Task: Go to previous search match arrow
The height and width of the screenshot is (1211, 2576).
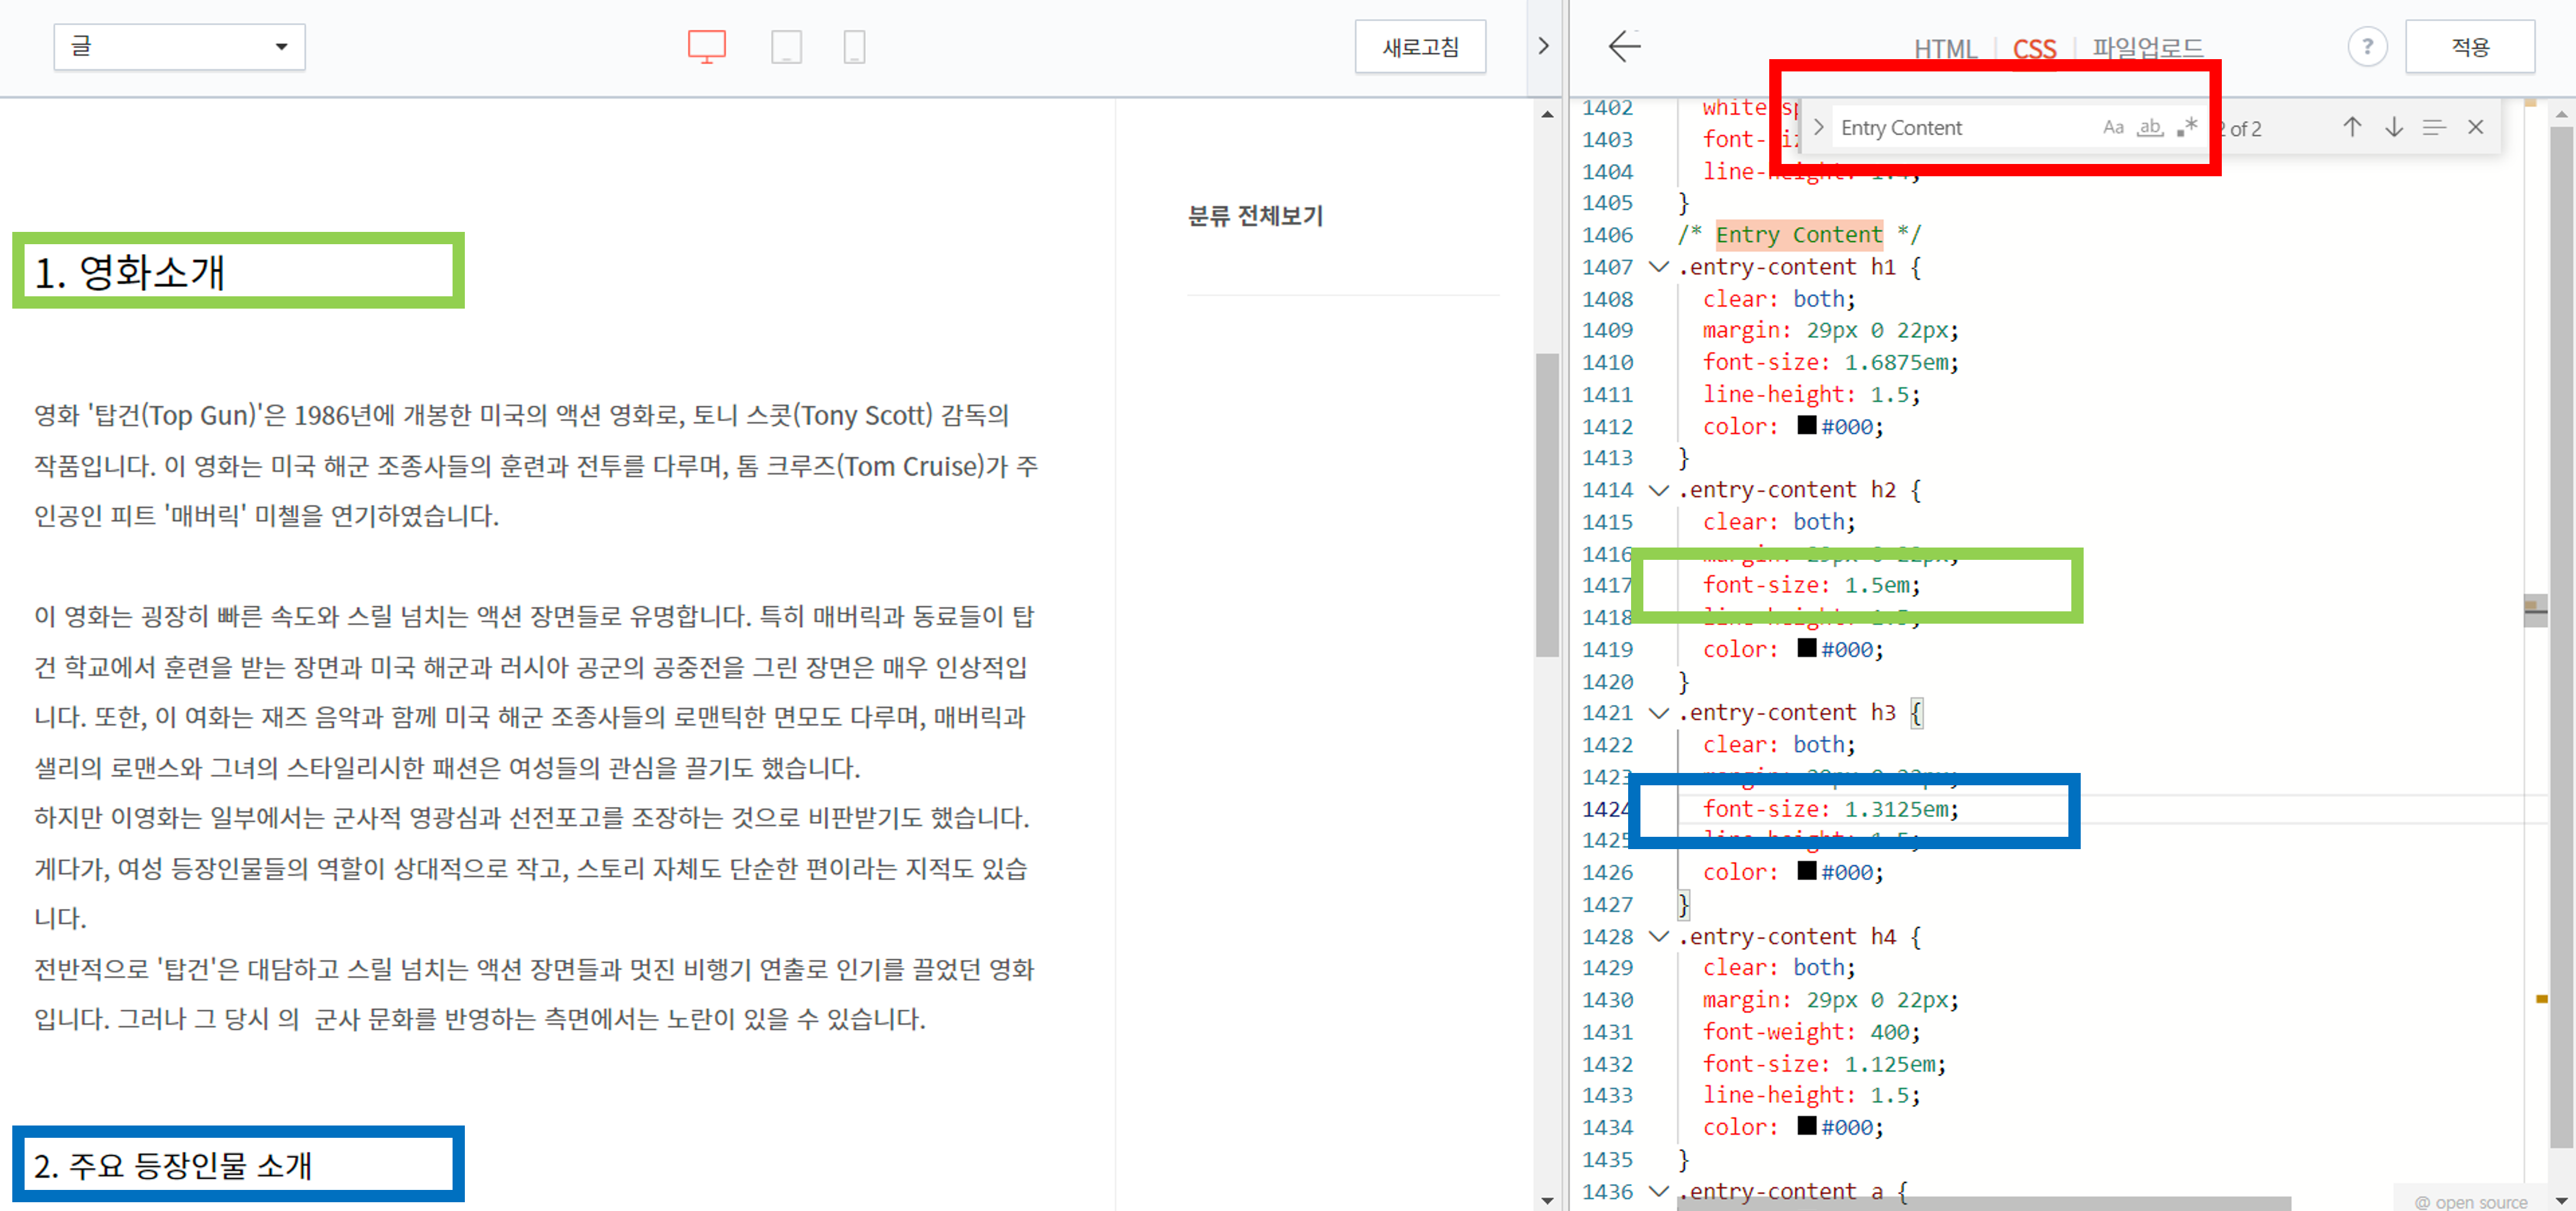Action: pos(2352,127)
